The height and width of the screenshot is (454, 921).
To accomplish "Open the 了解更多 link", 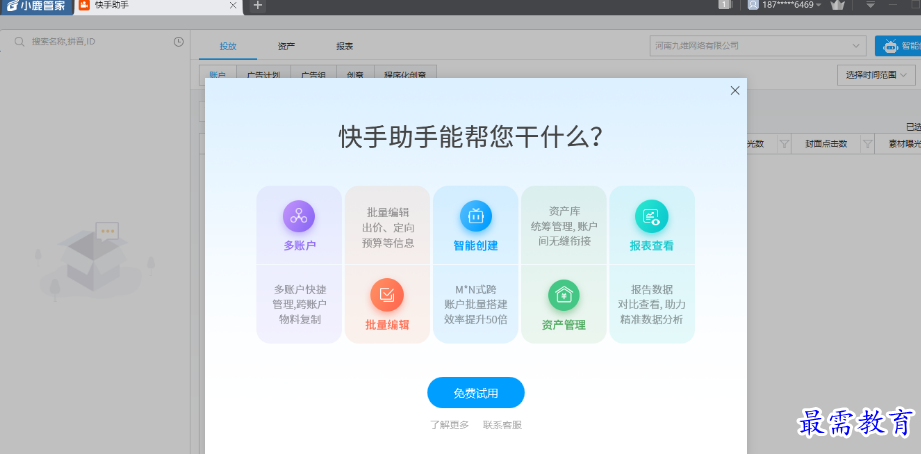I will click(x=449, y=425).
